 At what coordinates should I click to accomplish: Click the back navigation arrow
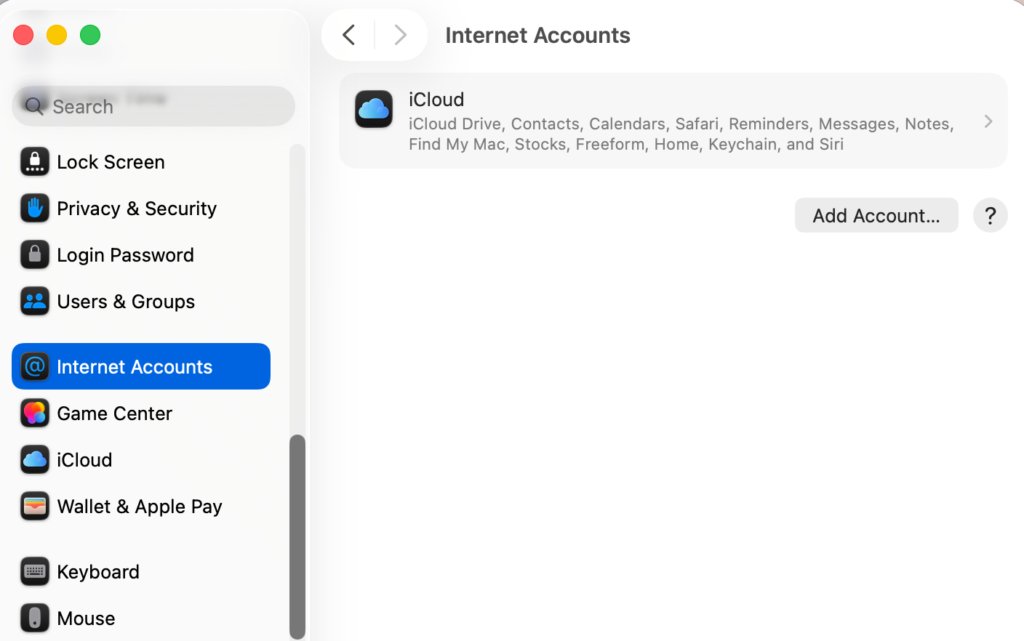347,34
